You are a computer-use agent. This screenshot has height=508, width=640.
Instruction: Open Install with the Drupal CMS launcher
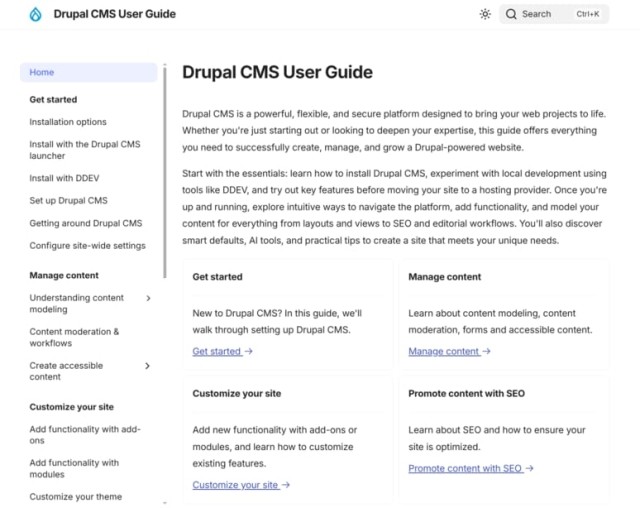click(x=85, y=150)
